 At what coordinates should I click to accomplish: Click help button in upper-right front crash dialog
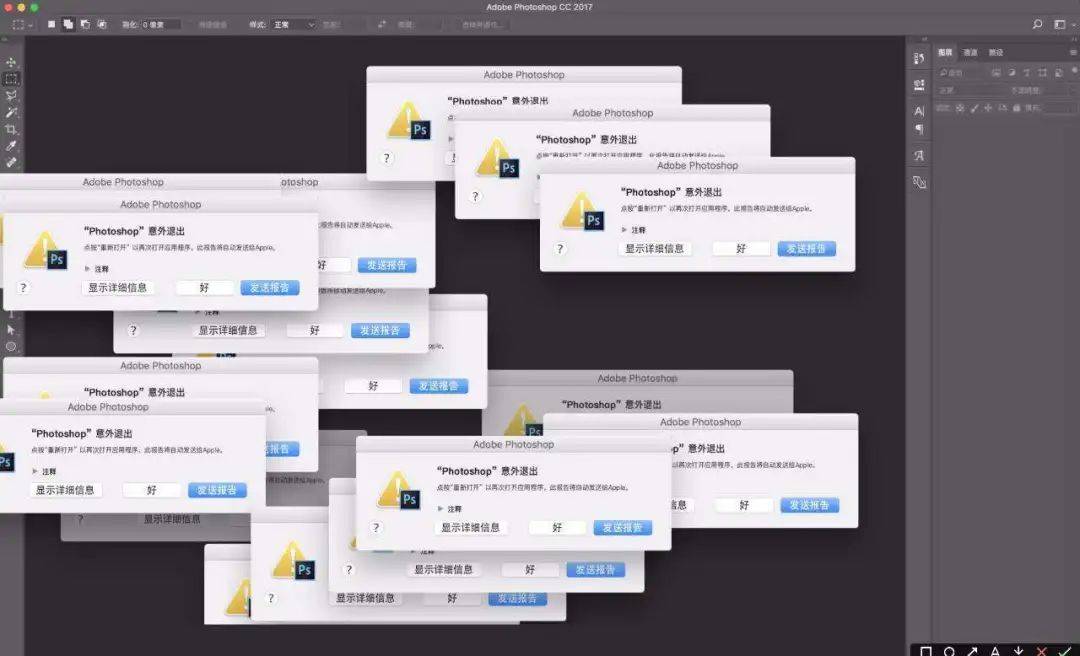point(560,249)
